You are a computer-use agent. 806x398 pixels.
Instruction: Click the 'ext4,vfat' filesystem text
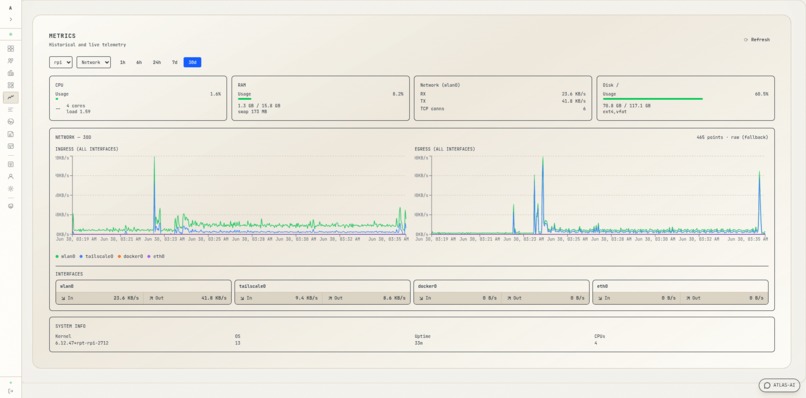(x=615, y=111)
